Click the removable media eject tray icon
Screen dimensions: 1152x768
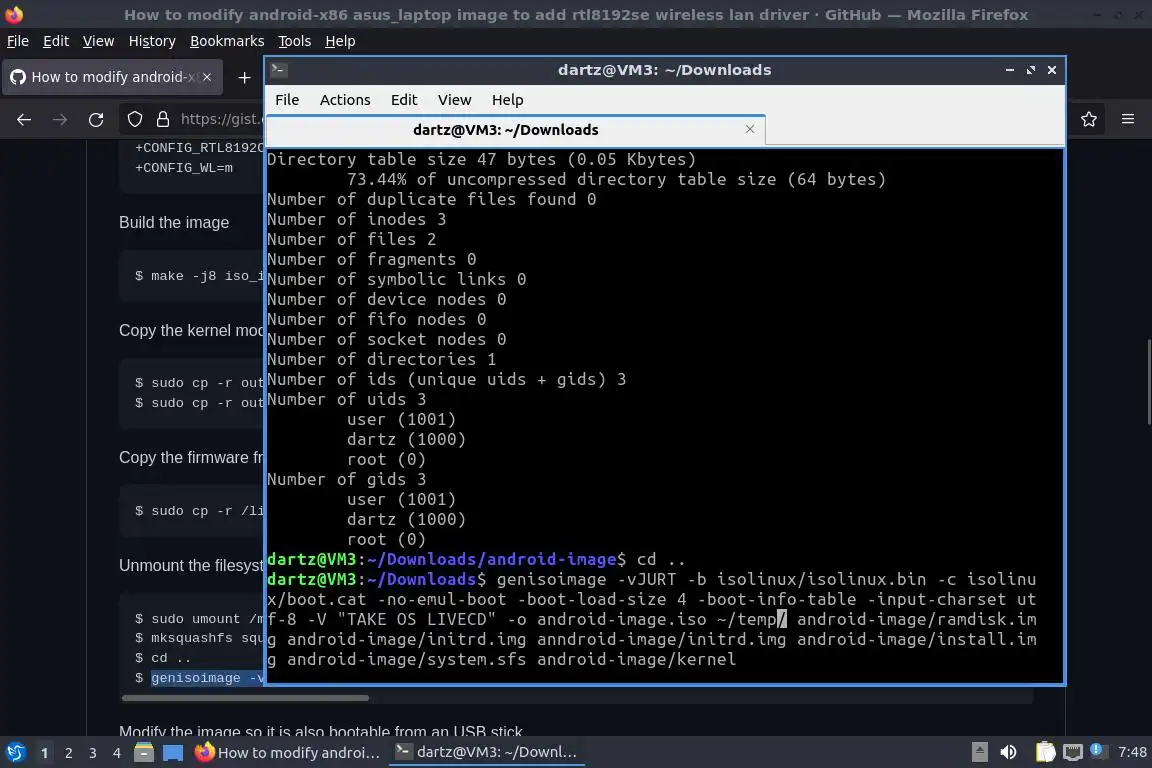click(979, 752)
